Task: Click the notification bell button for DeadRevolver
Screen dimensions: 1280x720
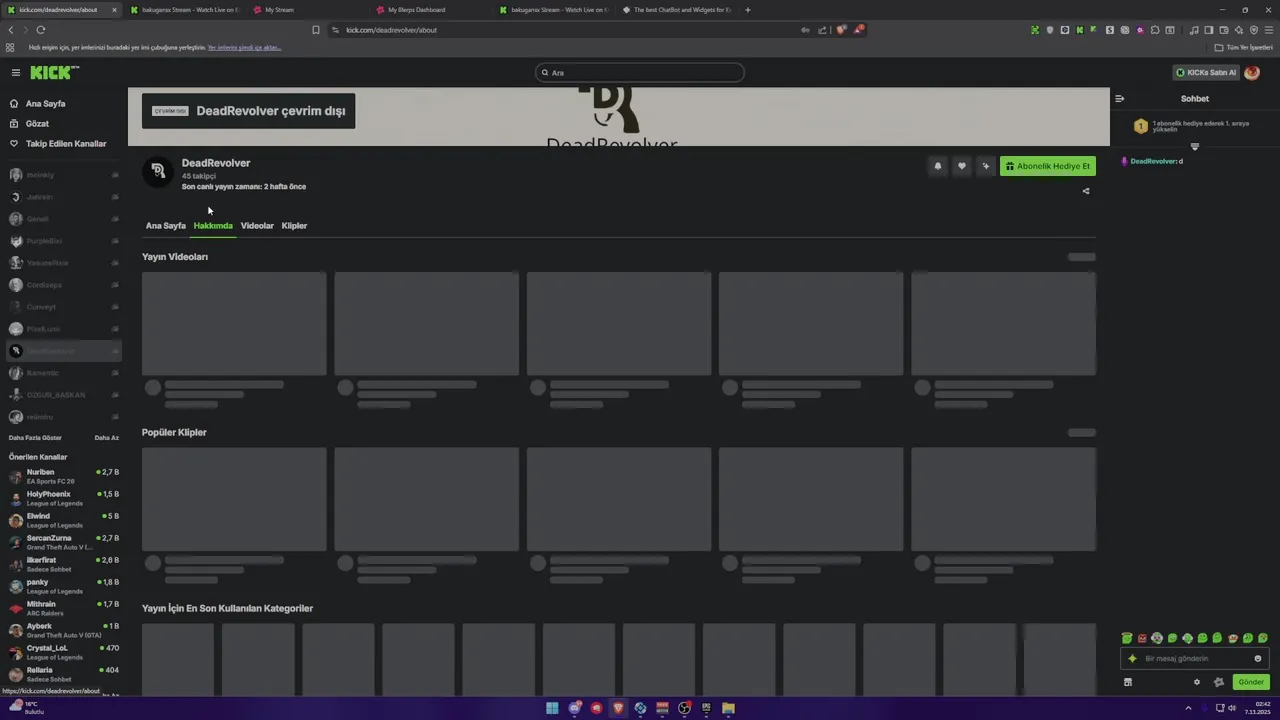Action: [937, 166]
